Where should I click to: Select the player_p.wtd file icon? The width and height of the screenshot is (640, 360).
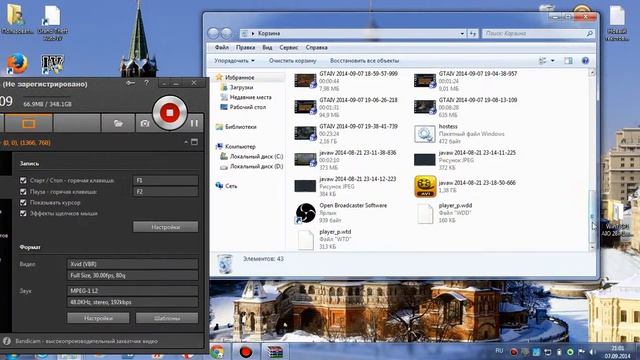pyautogui.click(x=305, y=240)
